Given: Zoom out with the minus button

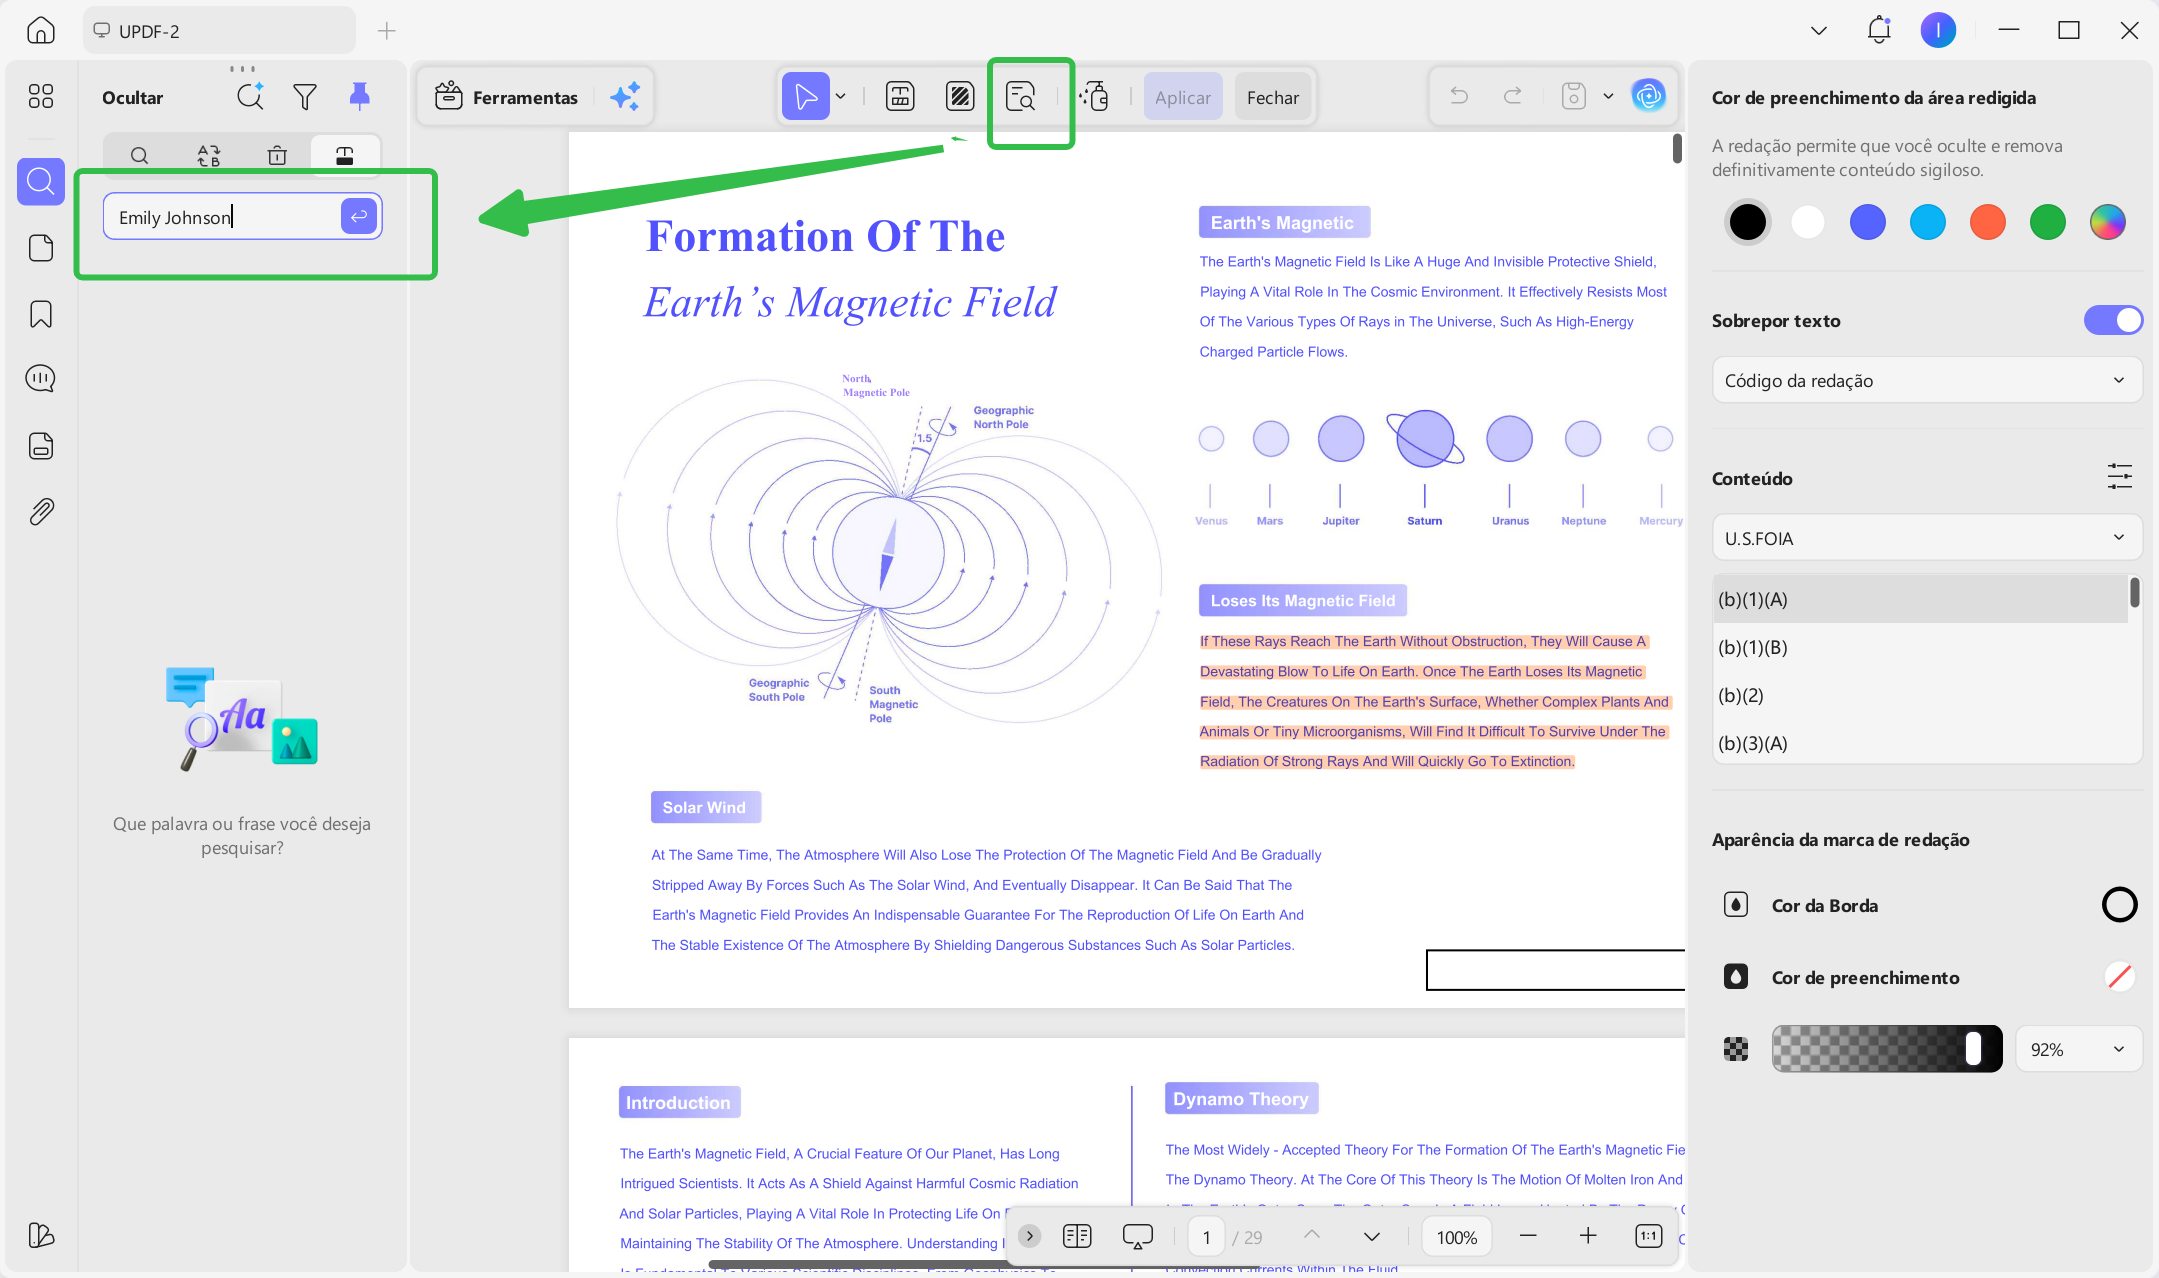Looking at the screenshot, I should (x=1528, y=1236).
